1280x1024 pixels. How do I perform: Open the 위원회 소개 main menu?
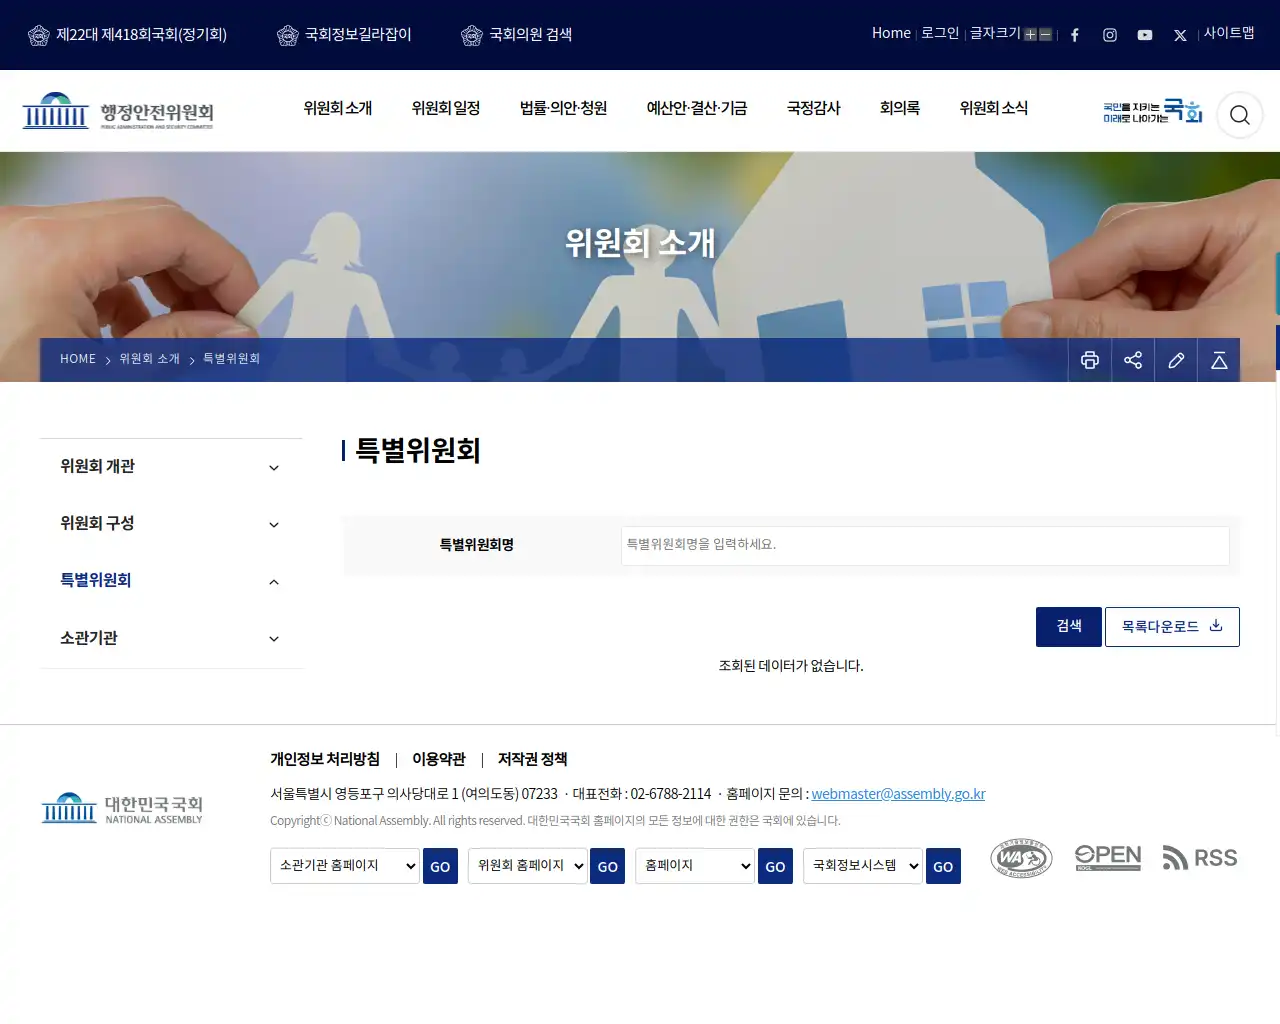pyautogui.click(x=338, y=108)
